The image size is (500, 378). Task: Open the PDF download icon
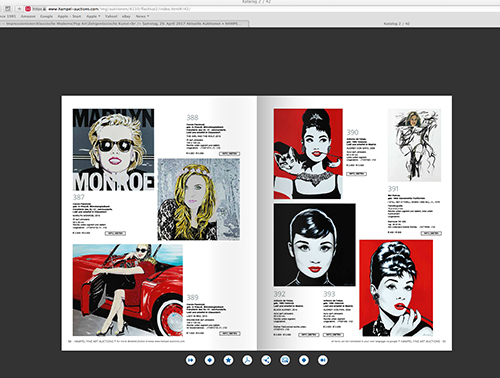[247, 360]
